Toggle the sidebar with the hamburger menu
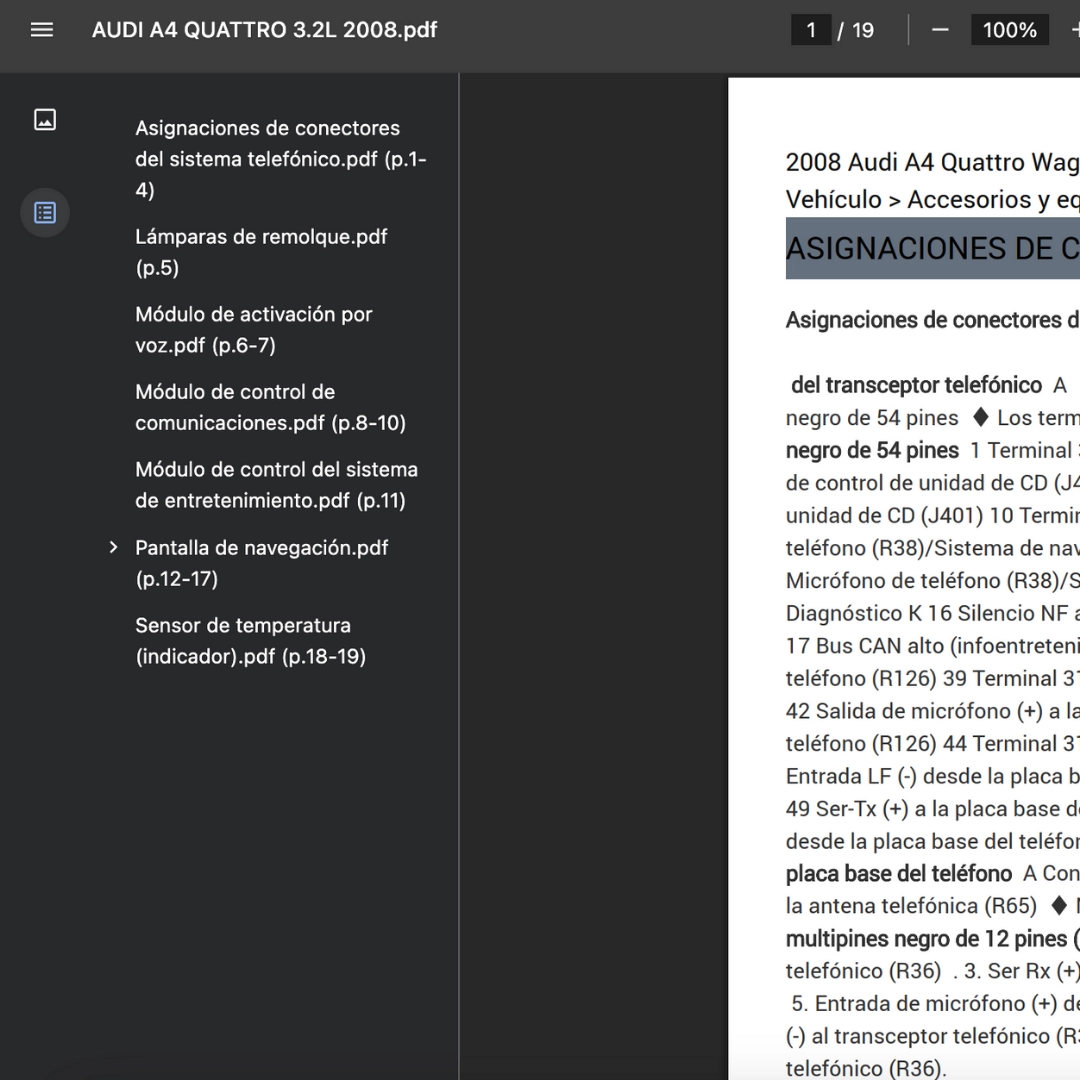This screenshot has width=1080, height=1080. pyautogui.click(x=42, y=30)
